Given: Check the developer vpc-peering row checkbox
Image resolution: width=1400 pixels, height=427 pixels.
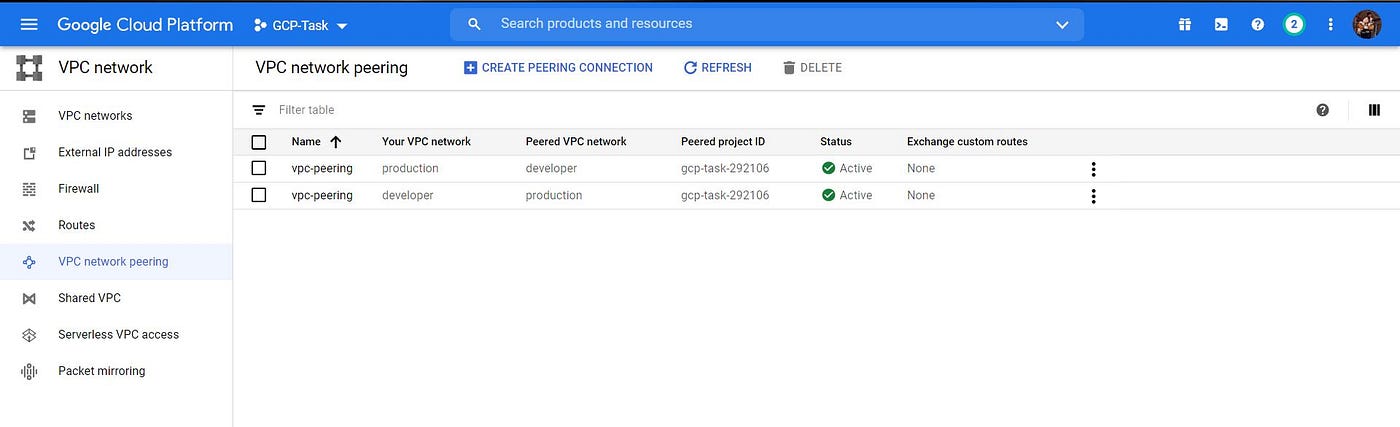Looking at the screenshot, I should tap(259, 195).
